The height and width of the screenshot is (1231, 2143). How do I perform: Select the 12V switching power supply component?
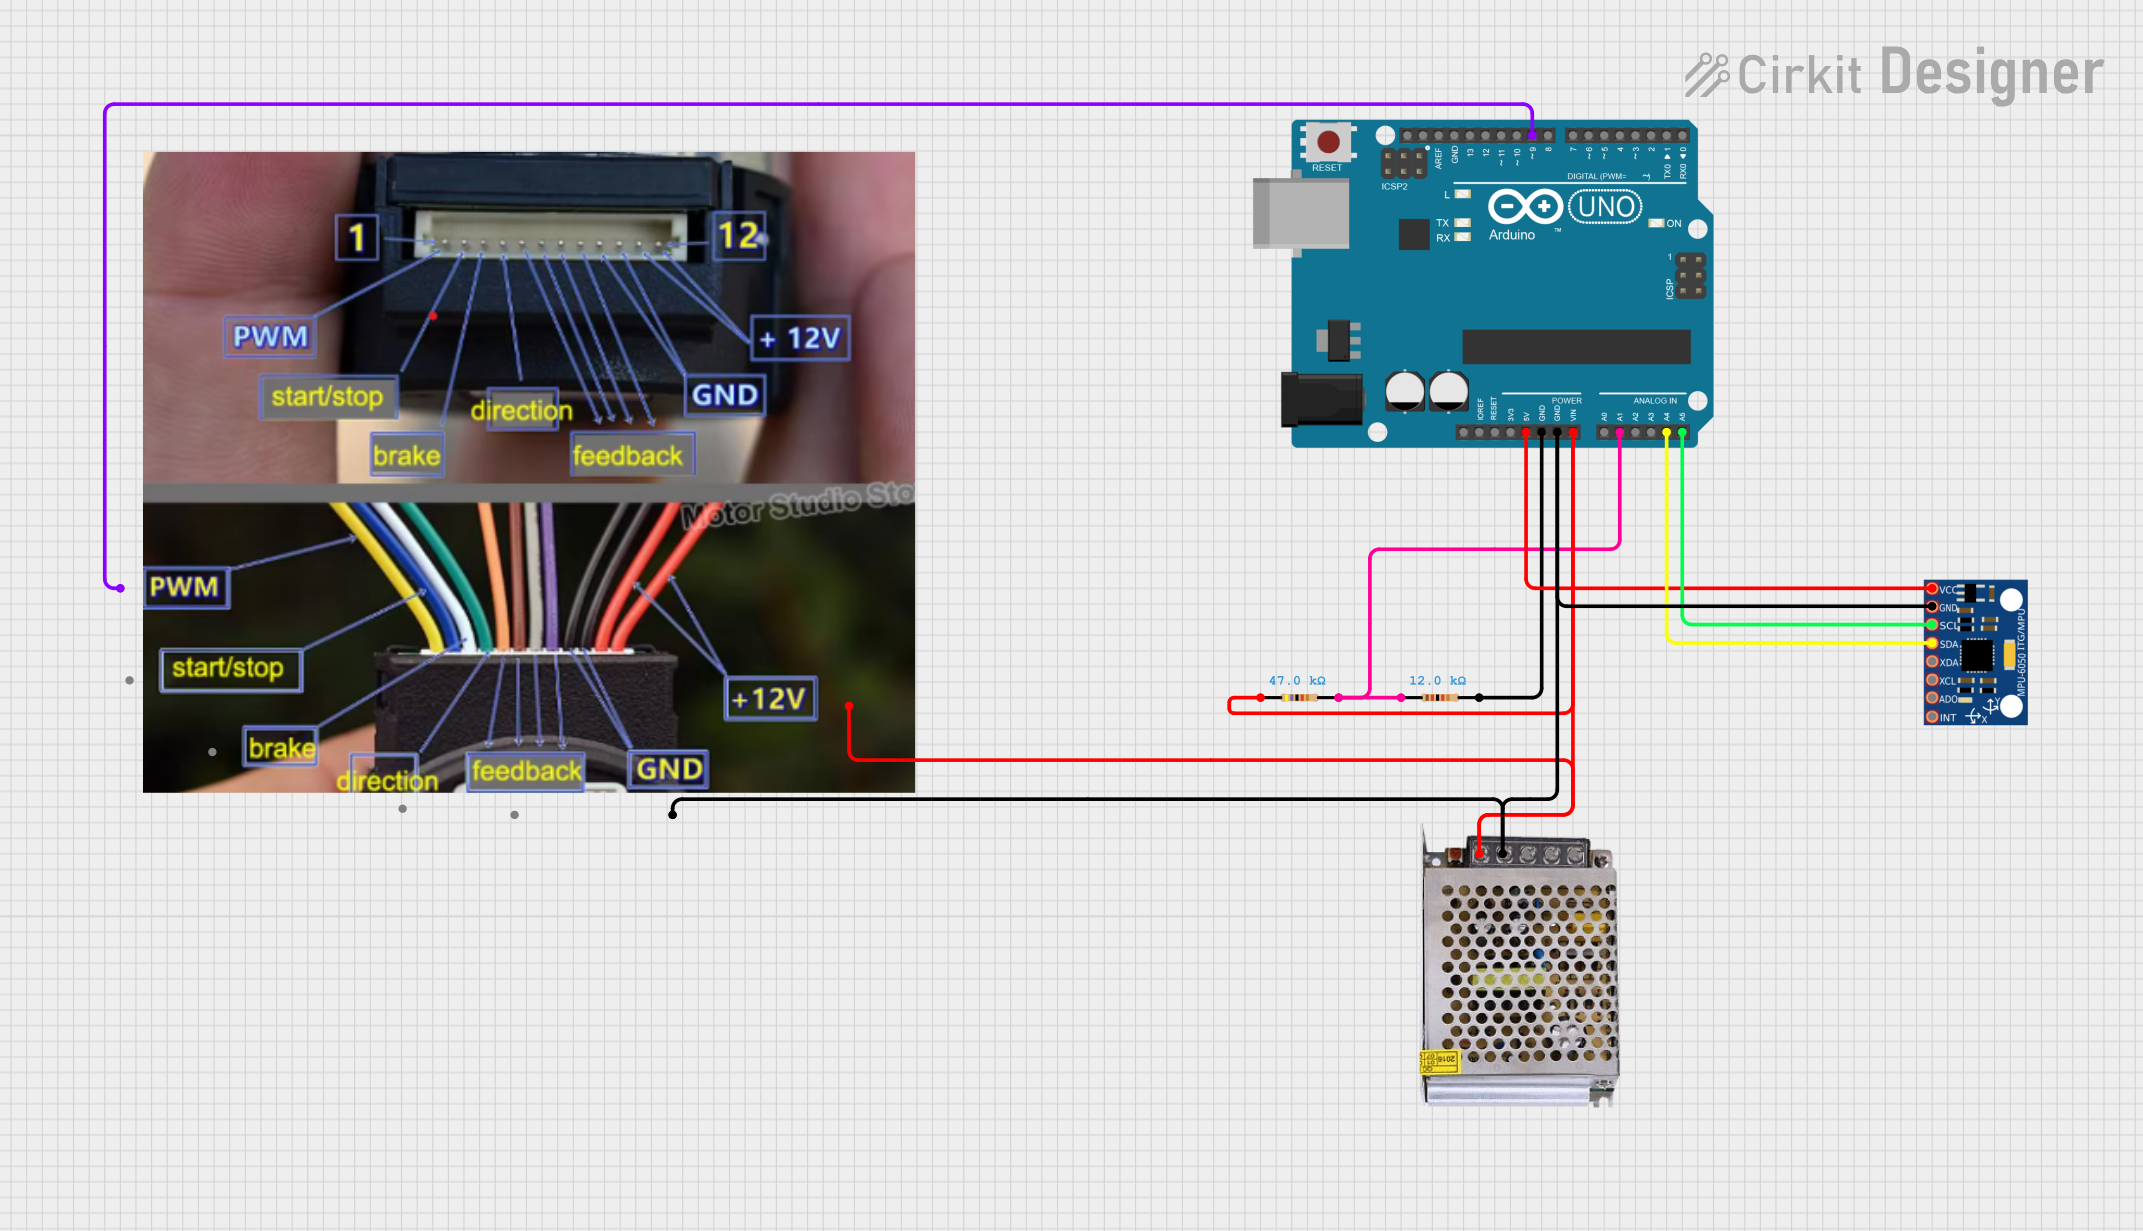pos(1520,970)
